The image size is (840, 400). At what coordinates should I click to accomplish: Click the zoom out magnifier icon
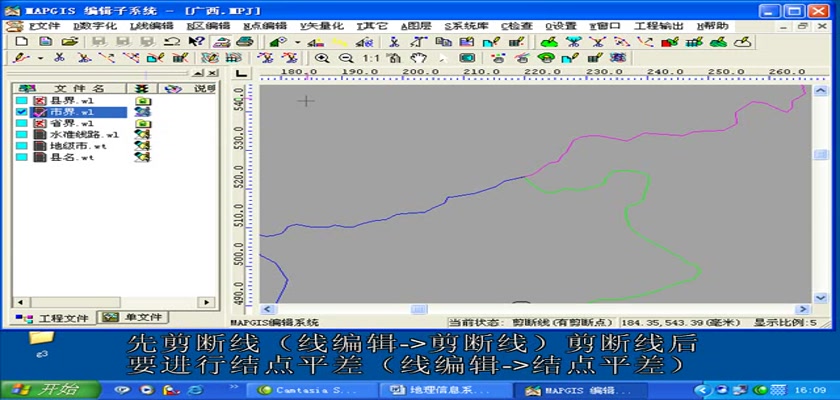(346, 59)
